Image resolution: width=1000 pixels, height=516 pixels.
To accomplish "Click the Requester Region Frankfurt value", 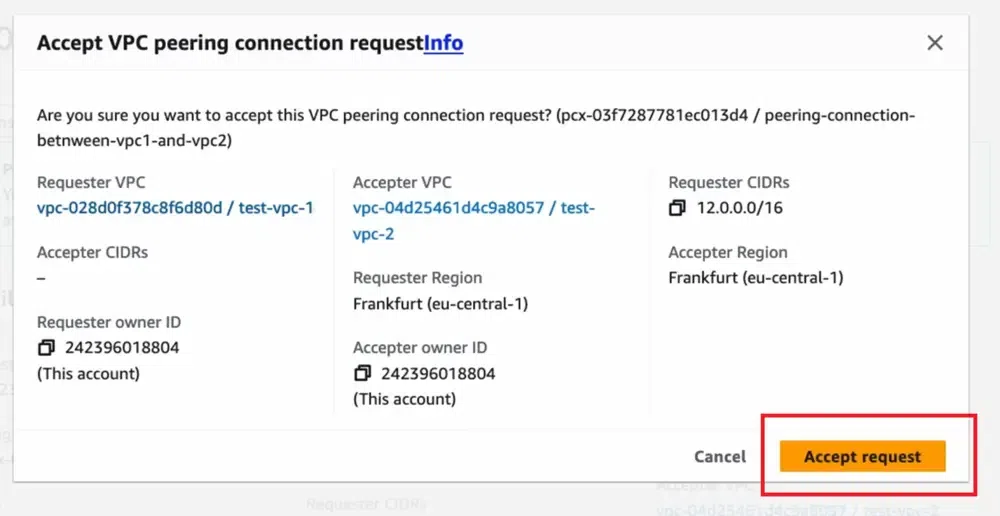I will tap(440, 303).
